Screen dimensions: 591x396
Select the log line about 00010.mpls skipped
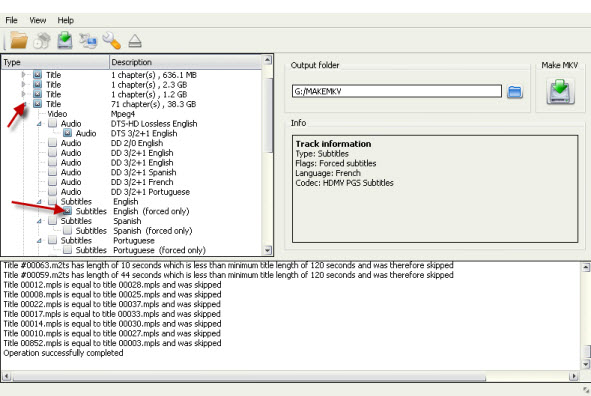pos(112,333)
